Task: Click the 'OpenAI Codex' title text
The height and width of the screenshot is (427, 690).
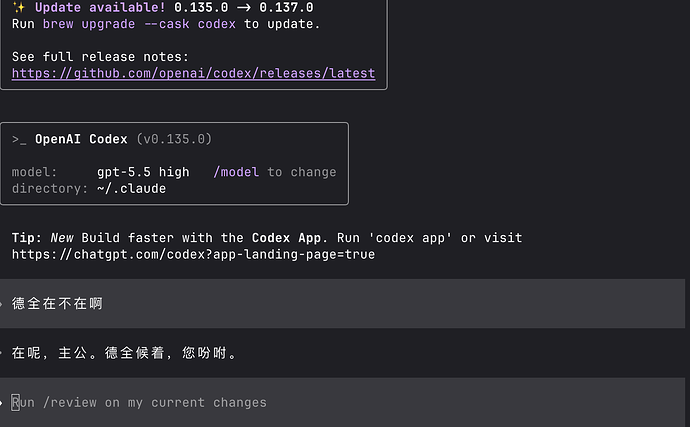Action: tap(81, 139)
